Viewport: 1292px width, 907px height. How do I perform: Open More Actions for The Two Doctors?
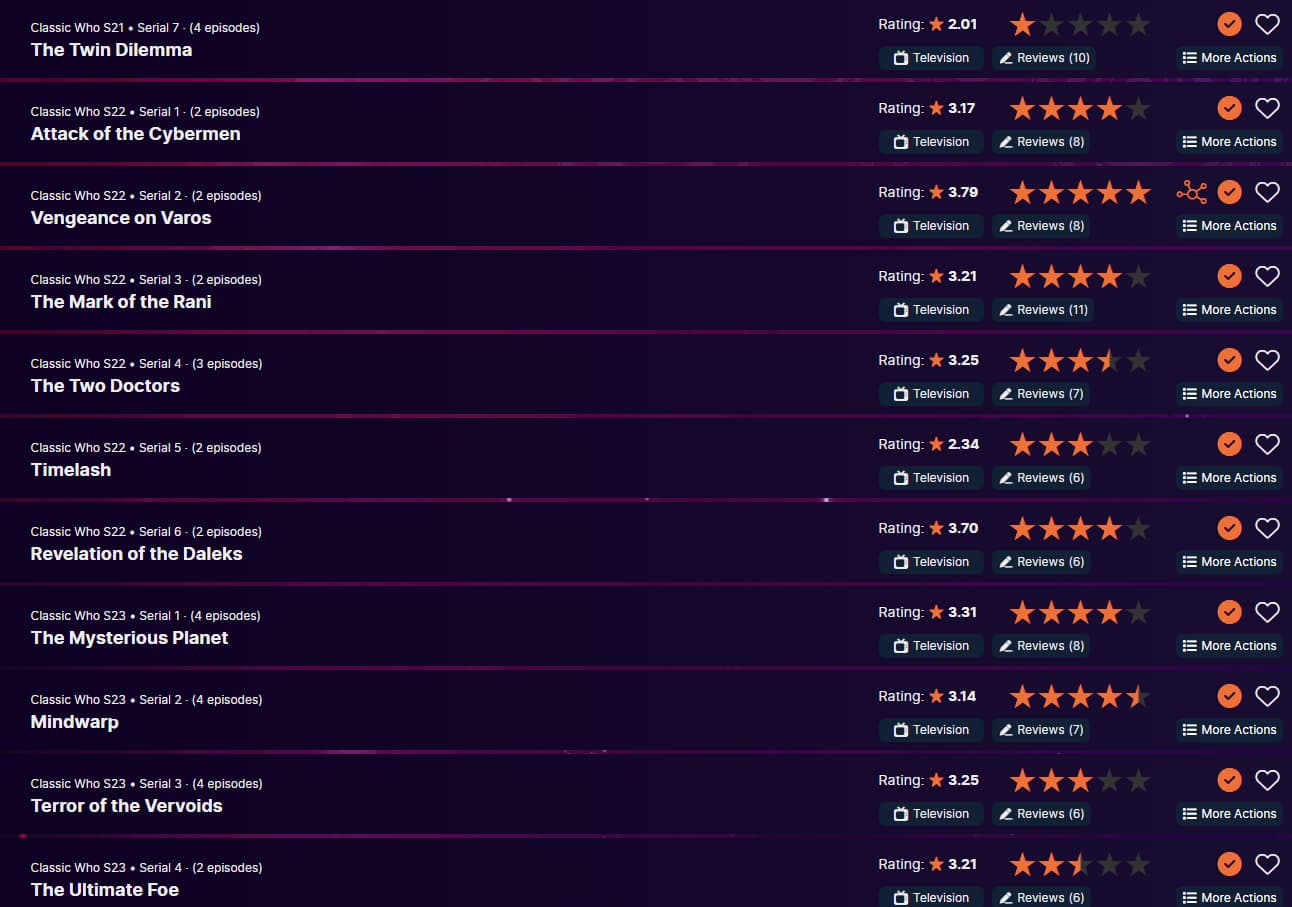point(1229,394)
